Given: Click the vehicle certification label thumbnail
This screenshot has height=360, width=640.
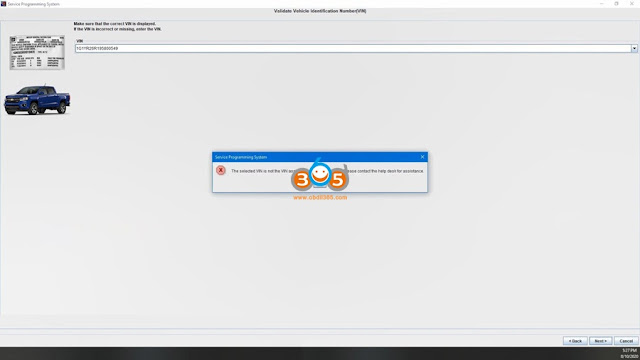Looking at the screenshot, I should pyautogui.click(x=37, y=53).
